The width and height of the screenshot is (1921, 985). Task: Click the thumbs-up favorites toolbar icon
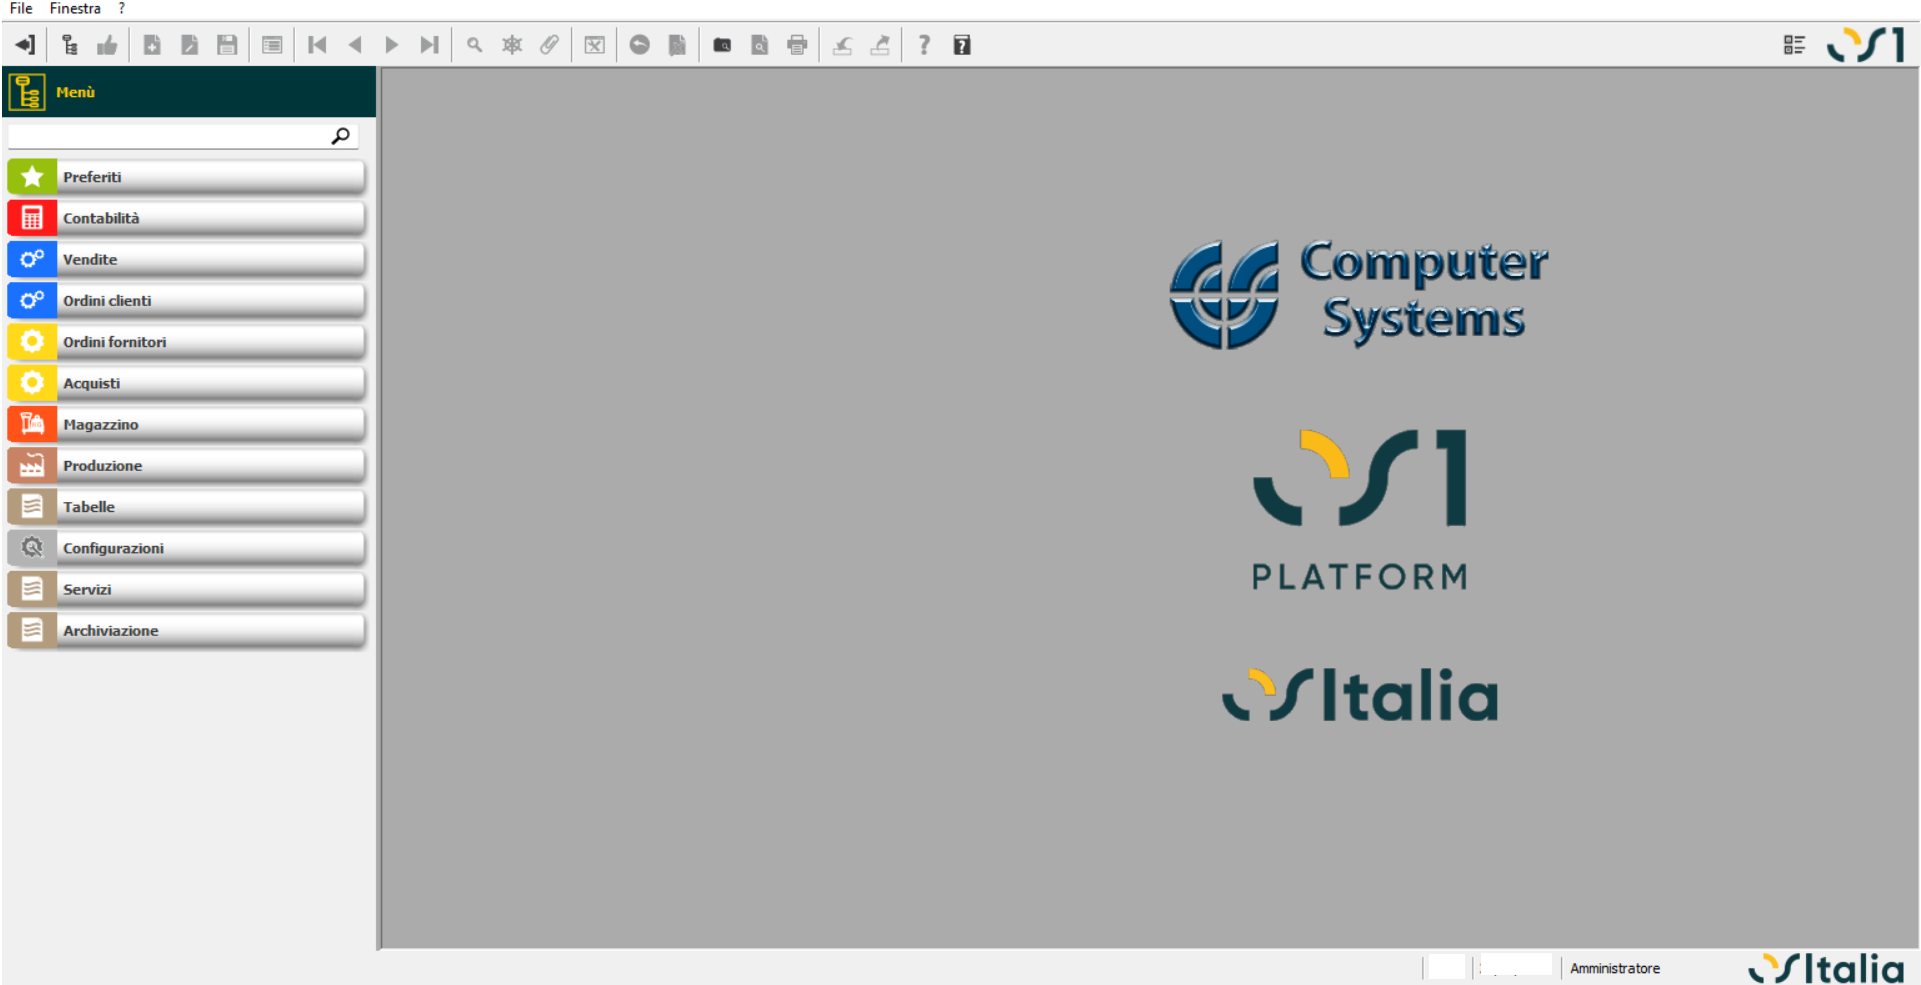pos(107,45)
